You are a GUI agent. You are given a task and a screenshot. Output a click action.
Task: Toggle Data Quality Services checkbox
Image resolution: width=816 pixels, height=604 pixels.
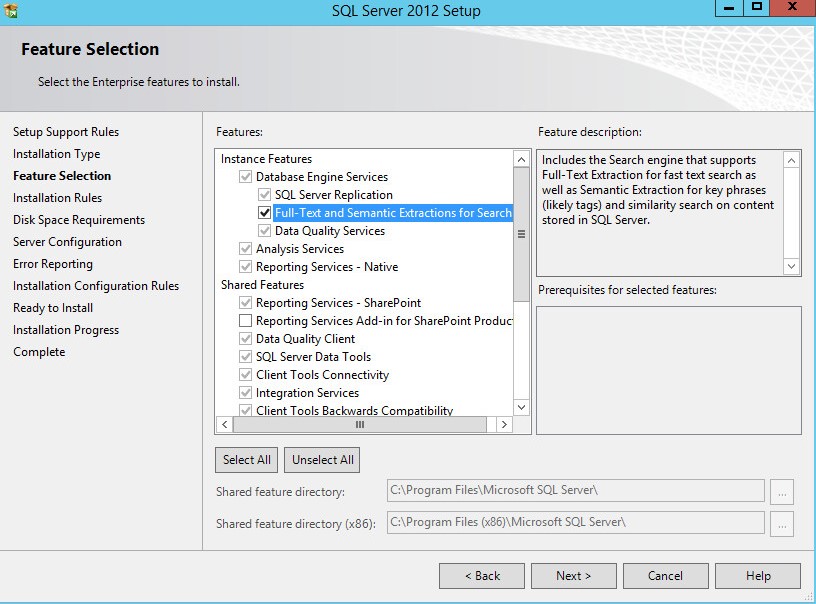264,230
